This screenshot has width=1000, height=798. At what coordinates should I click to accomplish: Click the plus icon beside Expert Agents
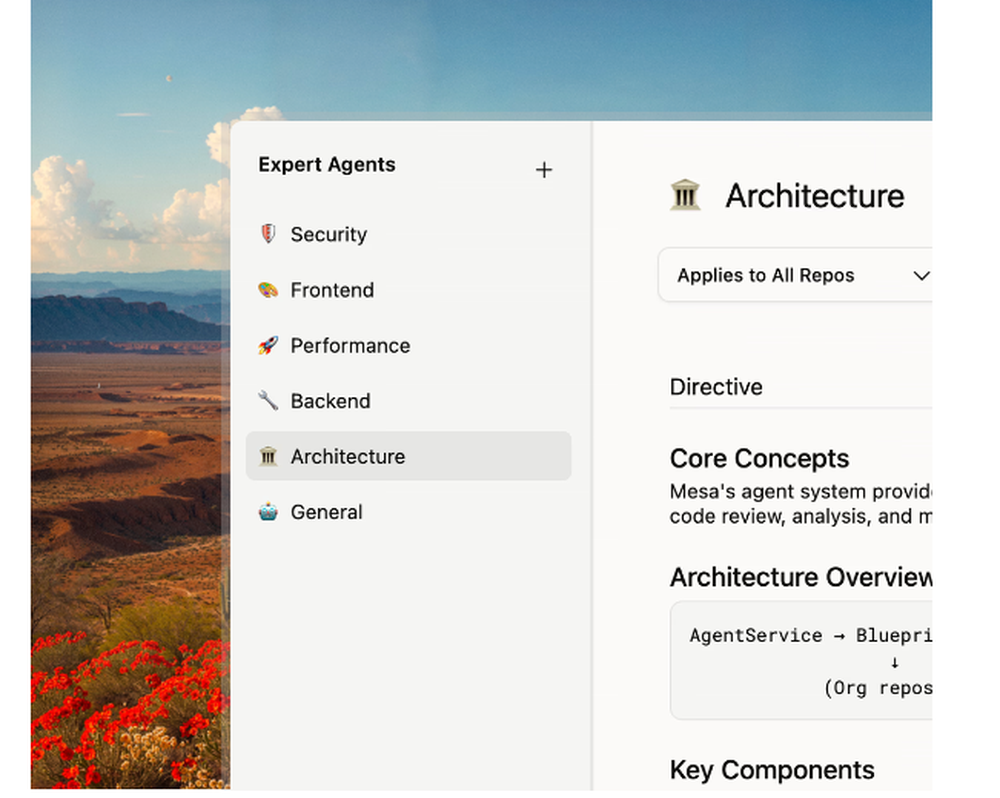(x=544, y=170)
